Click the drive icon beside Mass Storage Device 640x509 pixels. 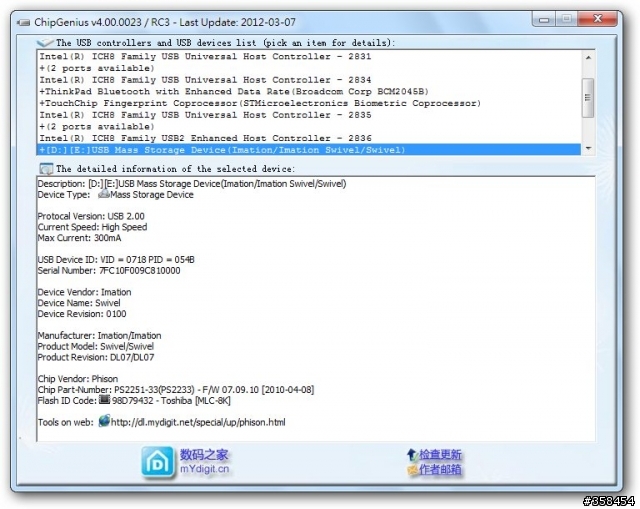click(104, 194)
